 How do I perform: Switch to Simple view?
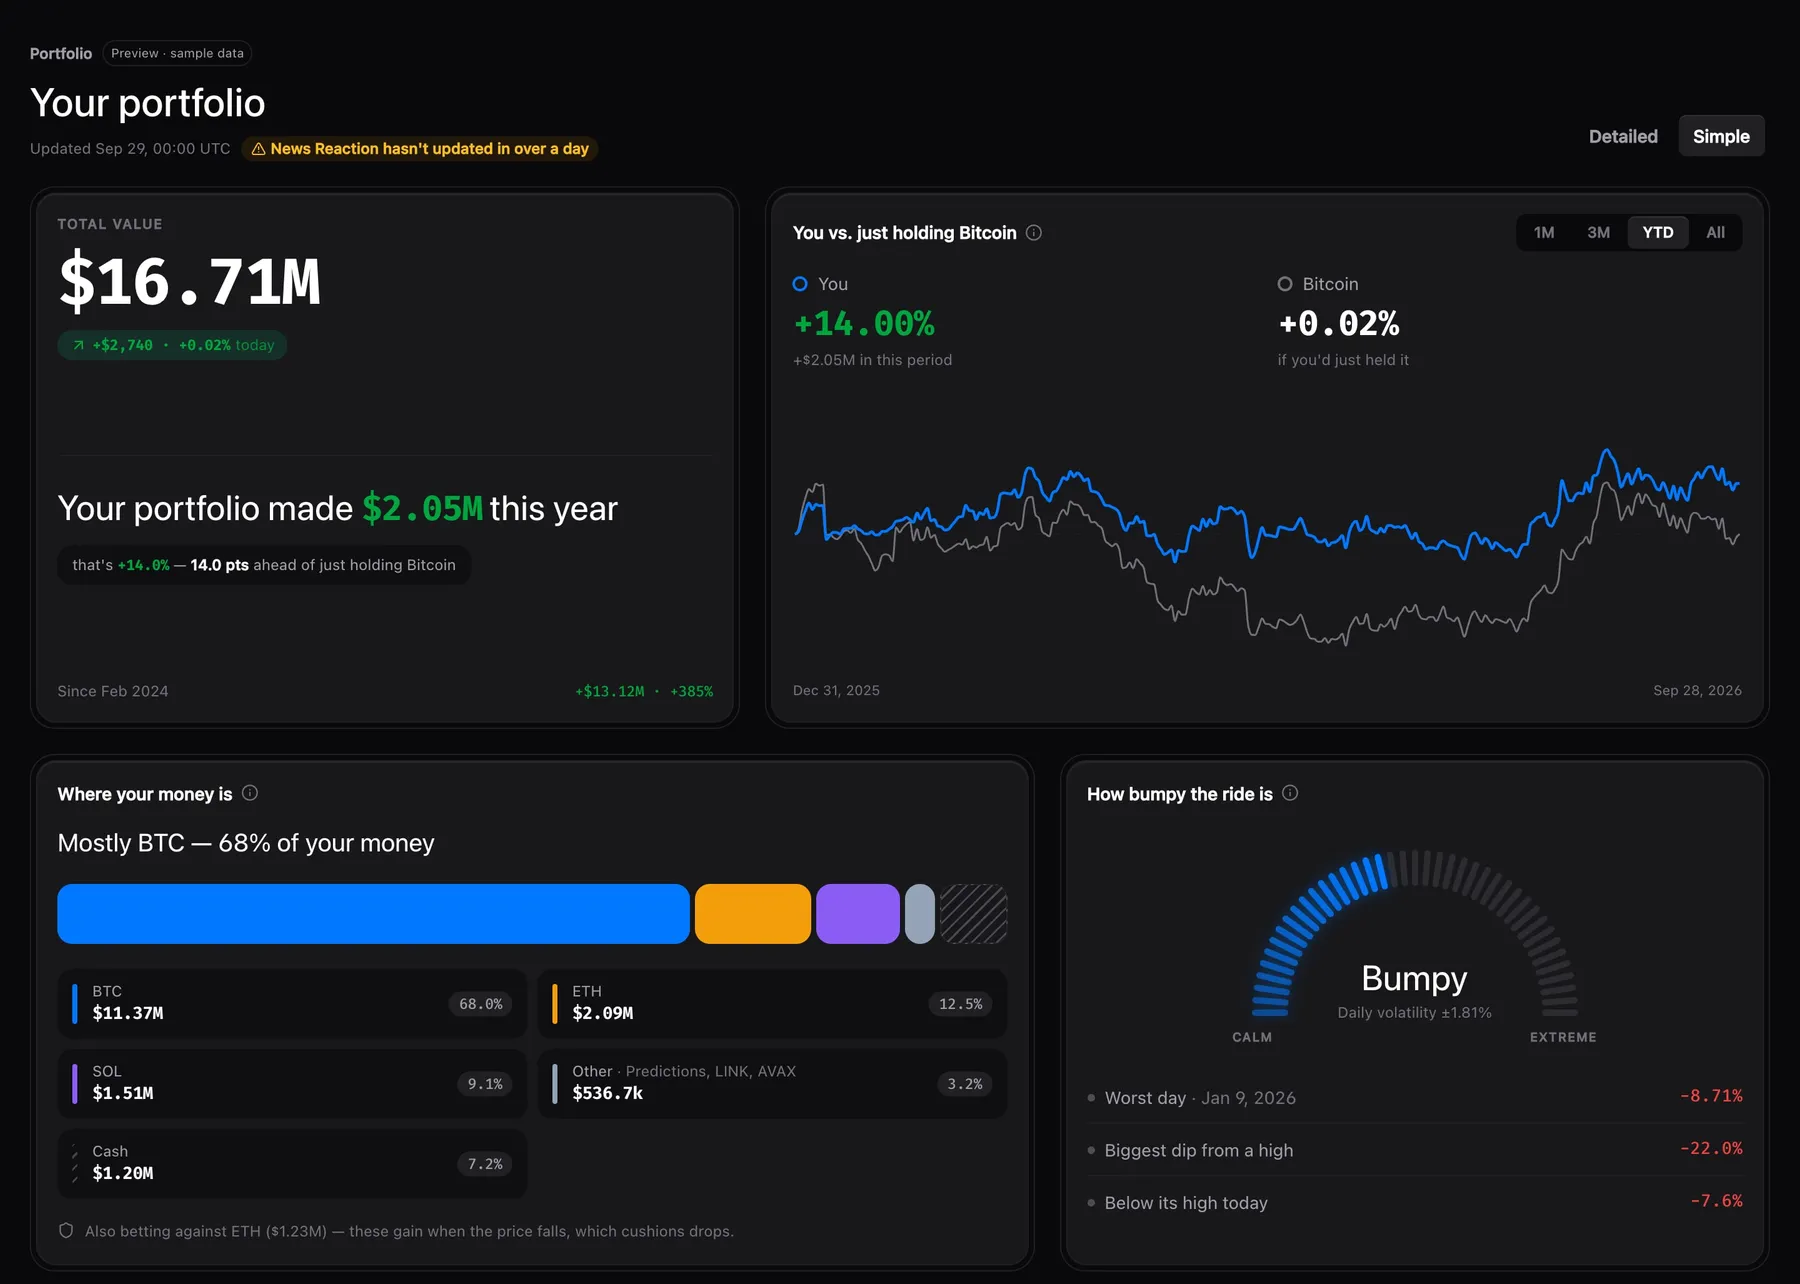(x=1721, y=136)
